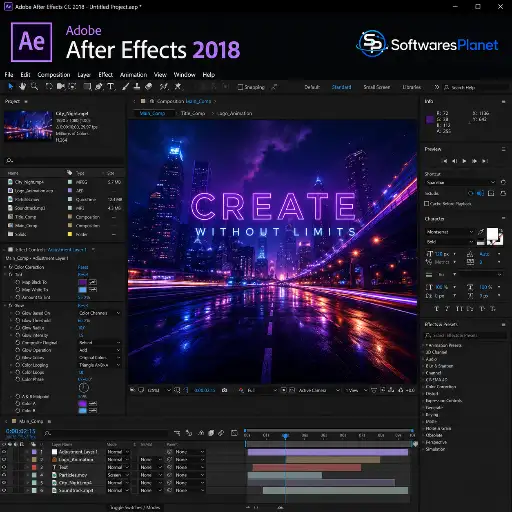Screen dimensions: 512x512
Task: Open parent dropdown for Soundtrack.mp3 layer
Action: pyautogui.click(x=189, y=490)
